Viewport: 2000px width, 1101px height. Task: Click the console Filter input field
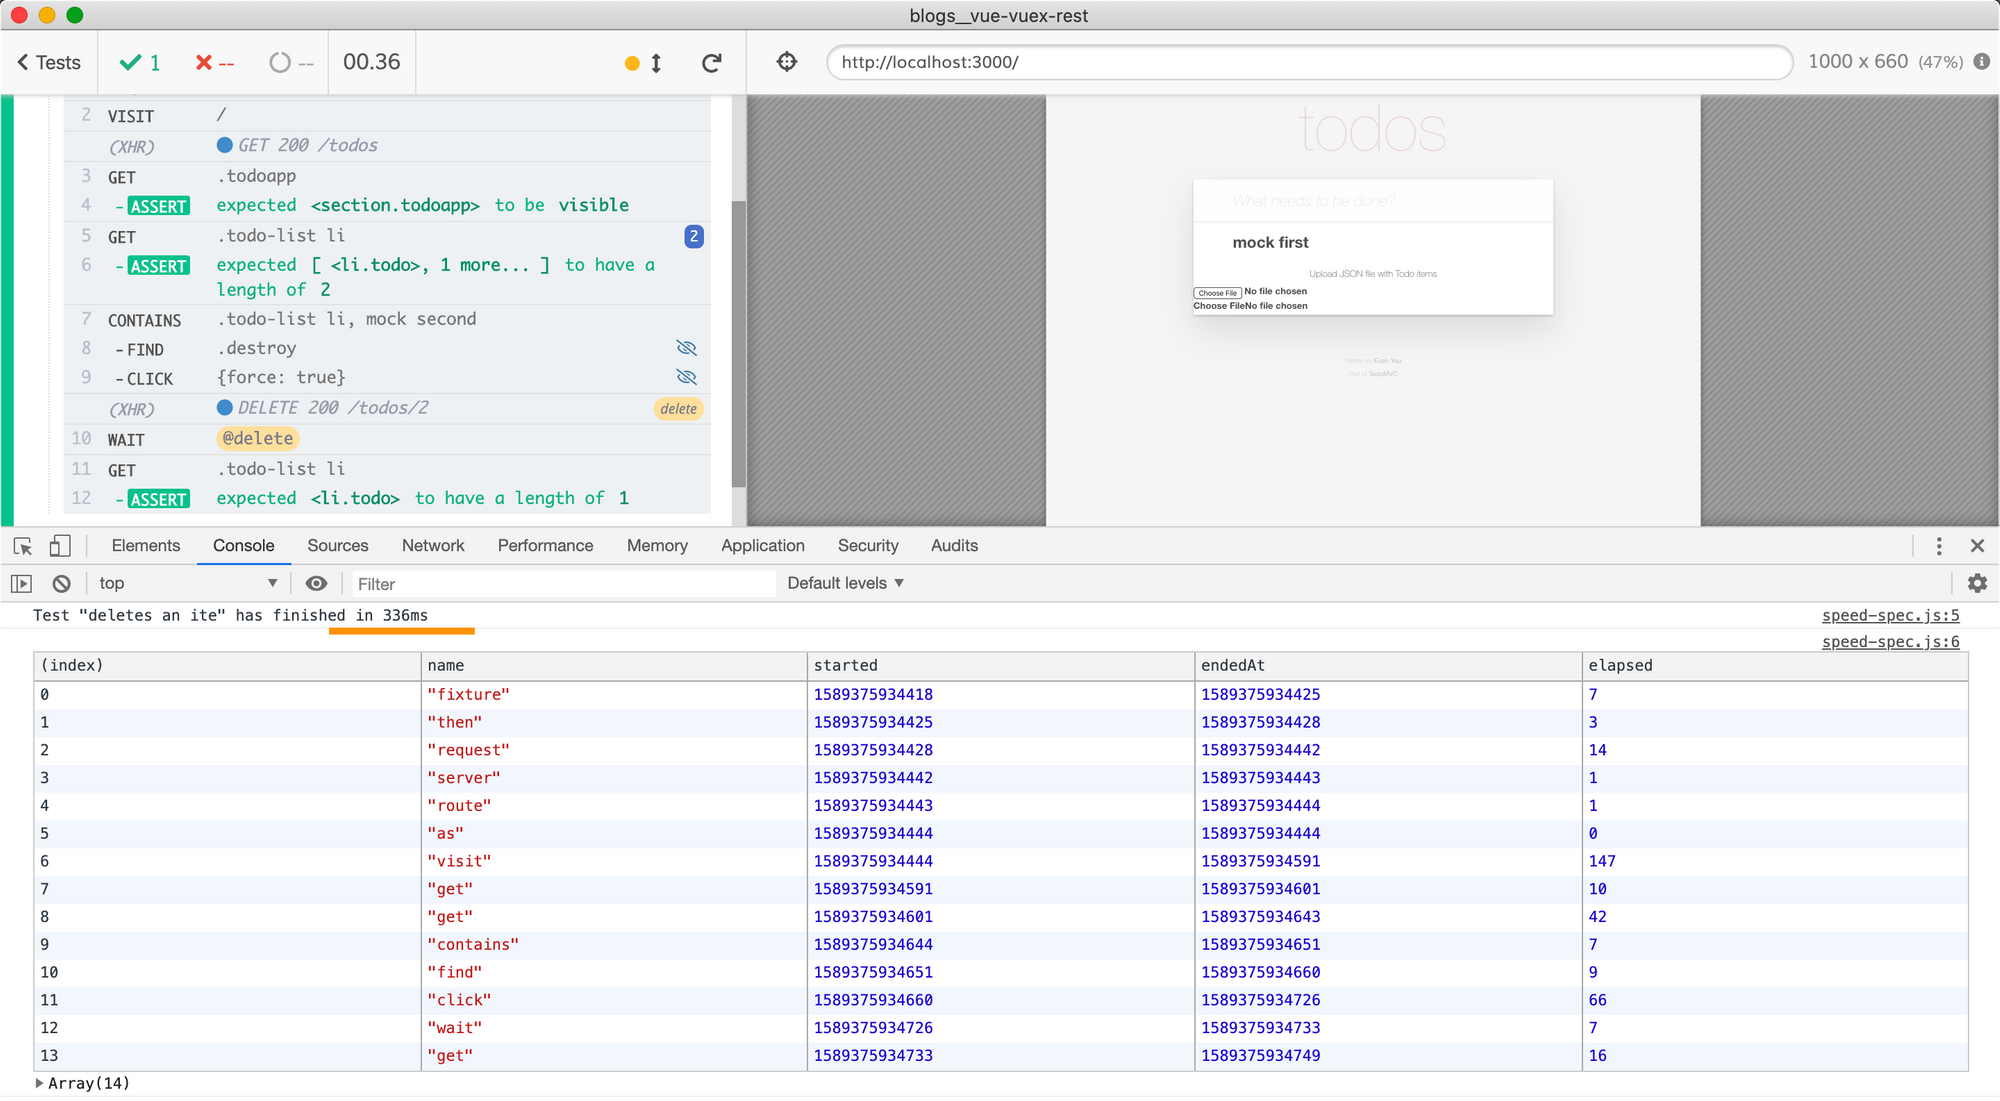tap(563, 584)
